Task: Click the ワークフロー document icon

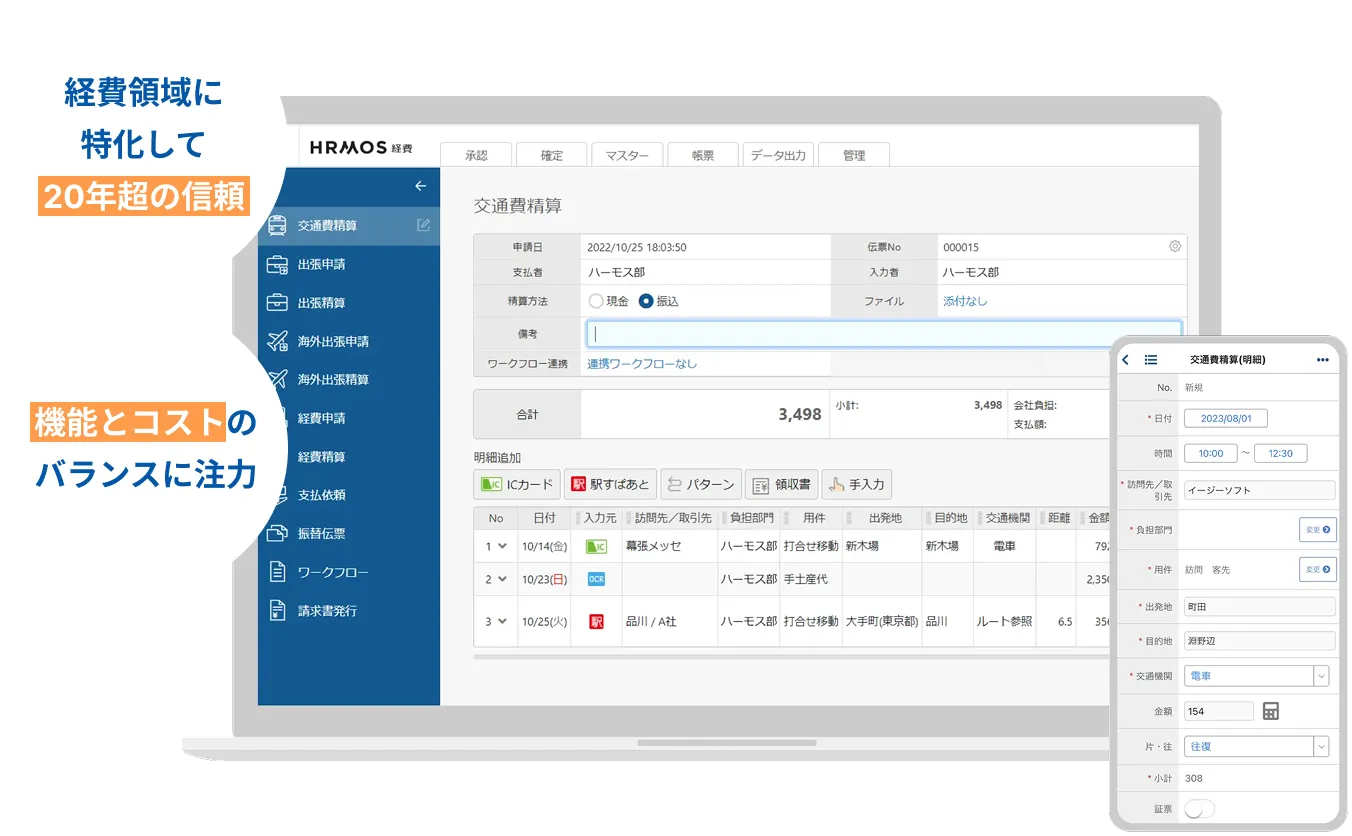Action: (277, 572)
